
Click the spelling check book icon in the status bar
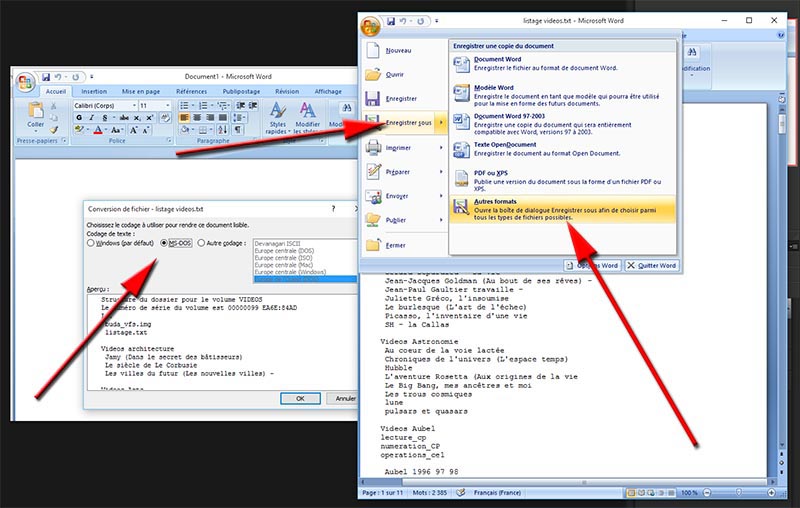click(x=461, y=493)
